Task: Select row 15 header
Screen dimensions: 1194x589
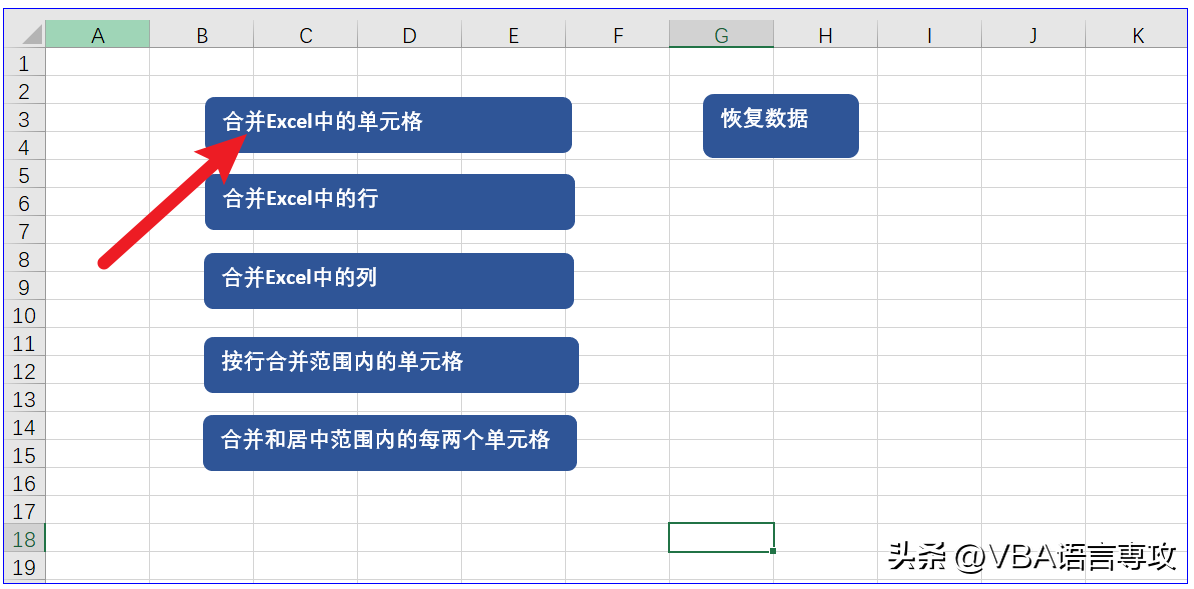Action: pyautogui.click(x=25, y=455)
